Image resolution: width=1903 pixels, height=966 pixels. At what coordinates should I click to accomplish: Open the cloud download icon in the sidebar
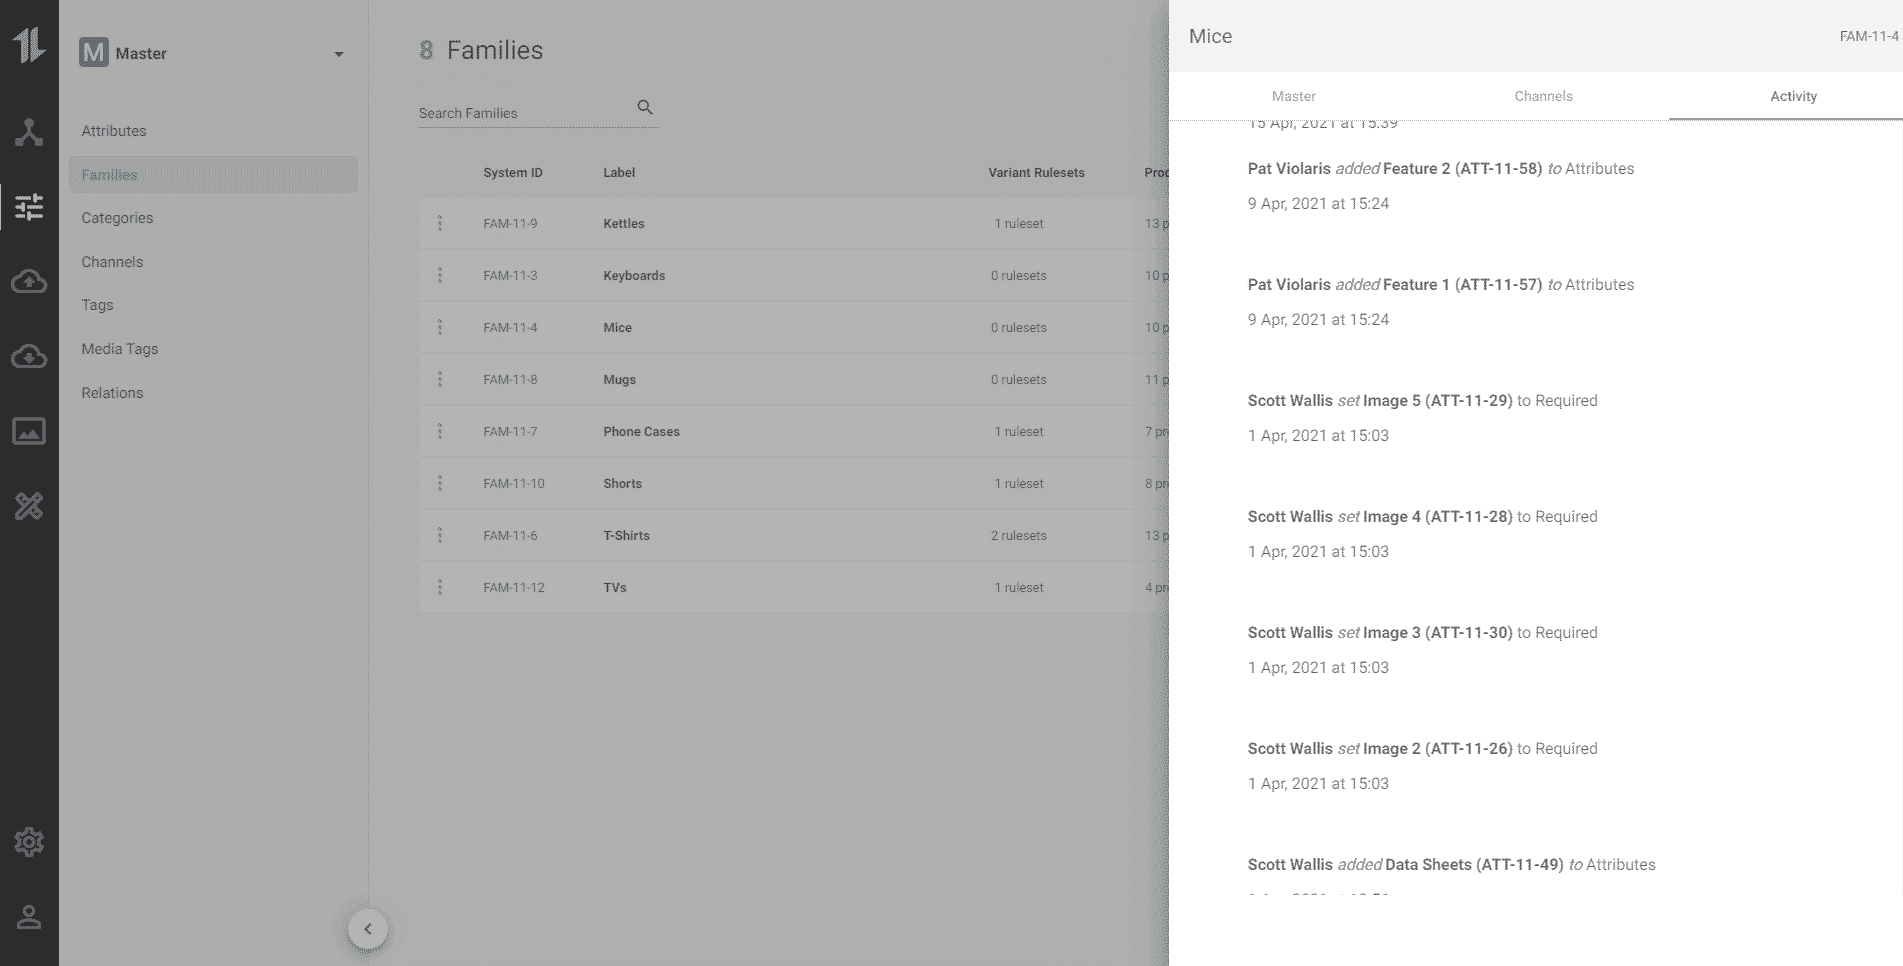tap(29, 357)
